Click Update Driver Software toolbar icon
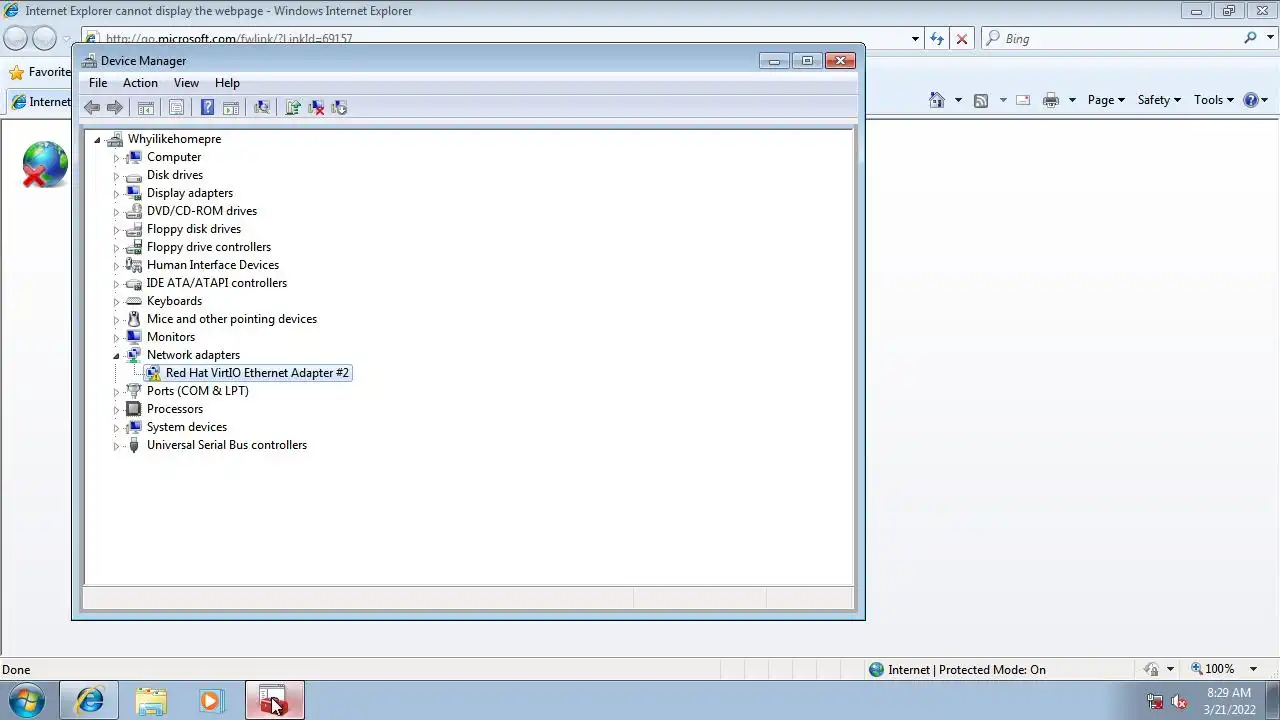Image resolution: width=1280 pixels, height=720 pixels. click(x=293, y=107)
